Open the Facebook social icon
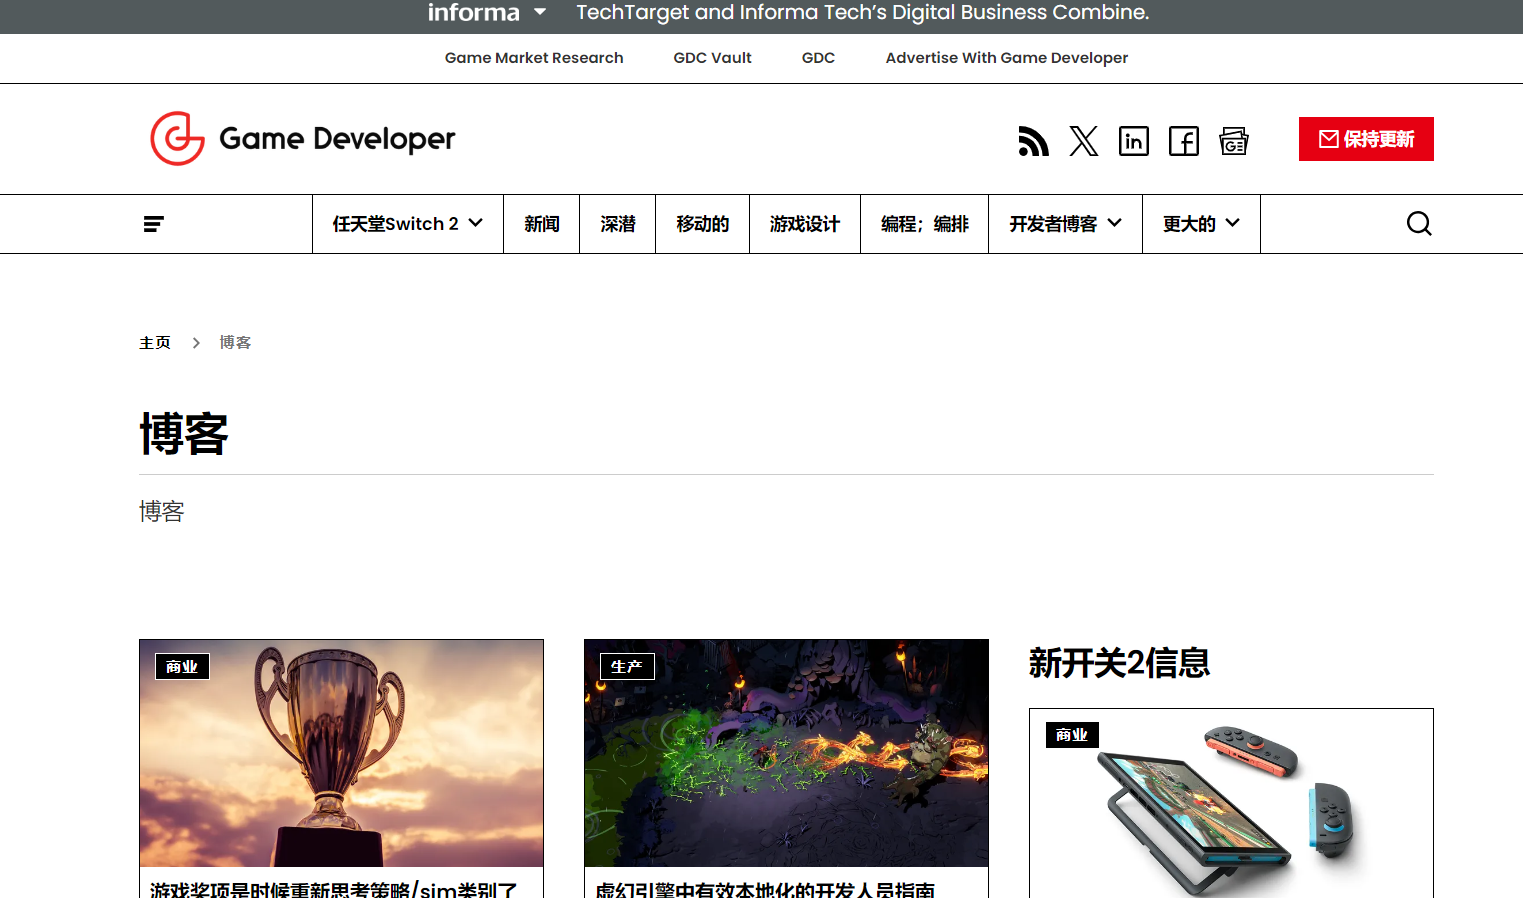 1184,141
